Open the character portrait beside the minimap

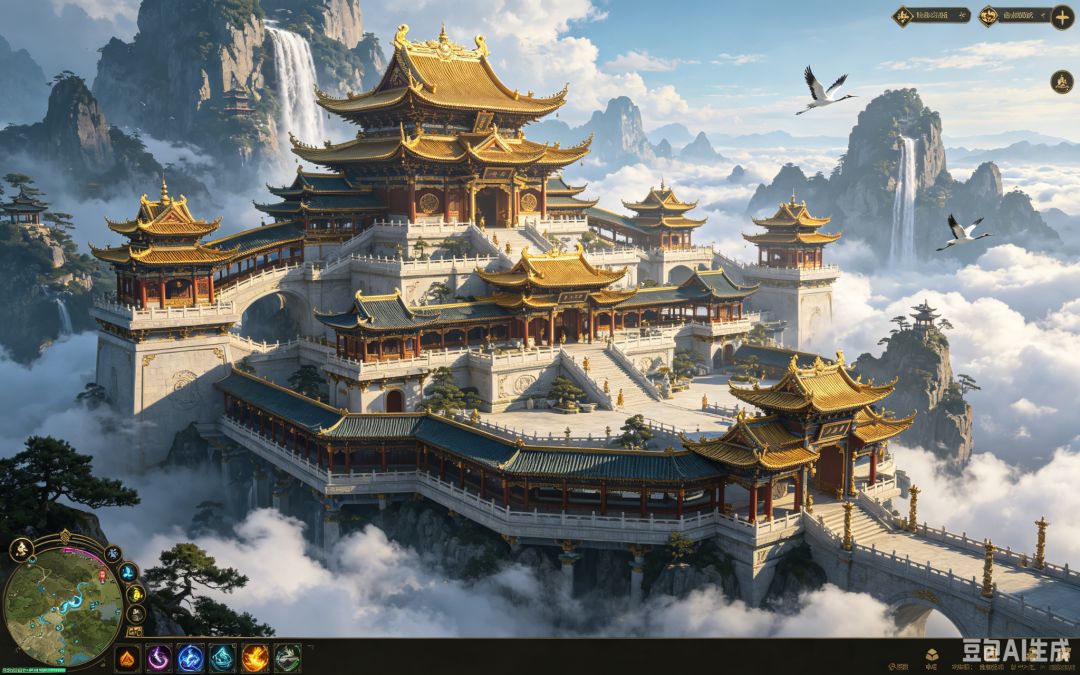(22, 550)
